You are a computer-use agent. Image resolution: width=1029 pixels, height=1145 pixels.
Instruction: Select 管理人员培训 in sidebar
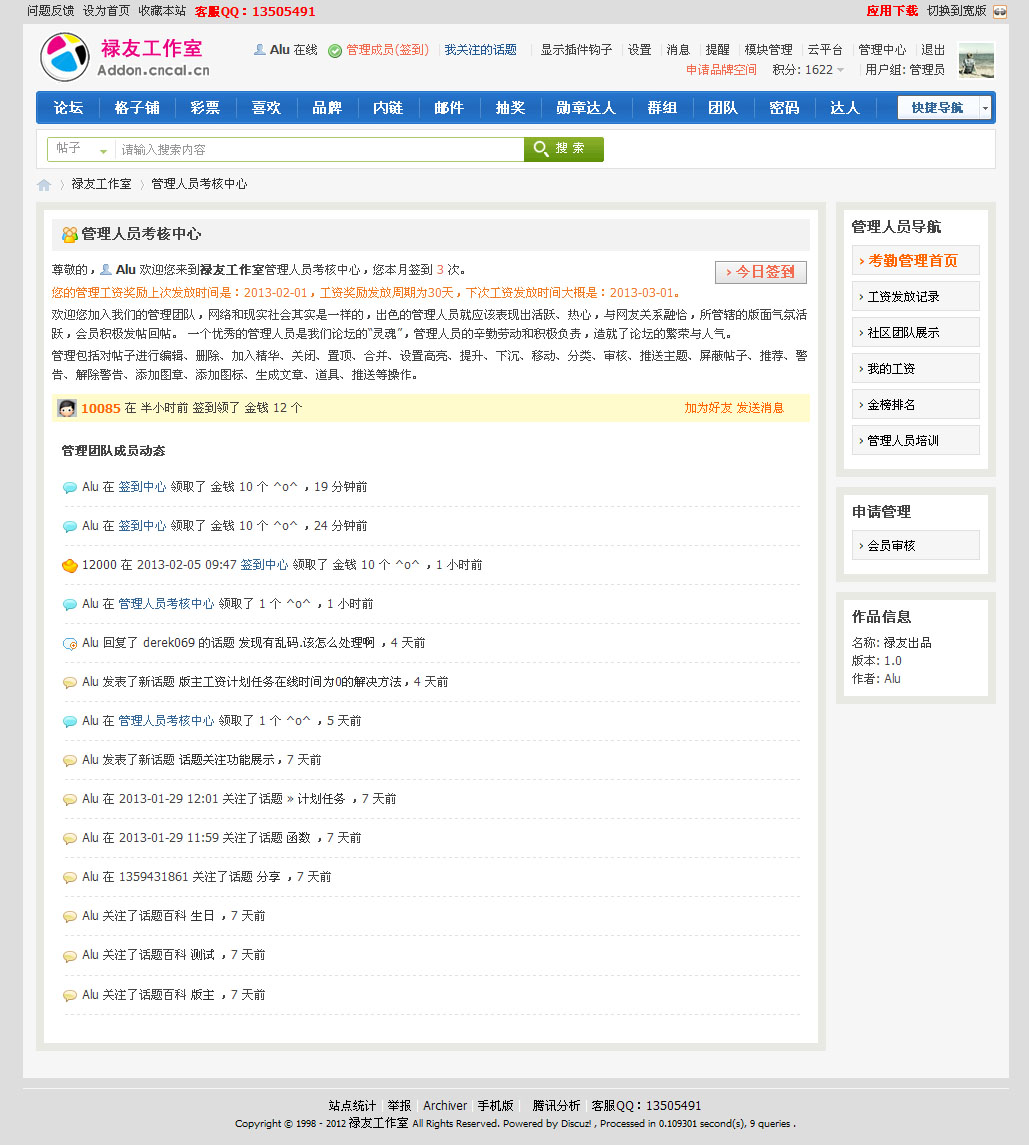pyautogui.click(x=915, y=440)
